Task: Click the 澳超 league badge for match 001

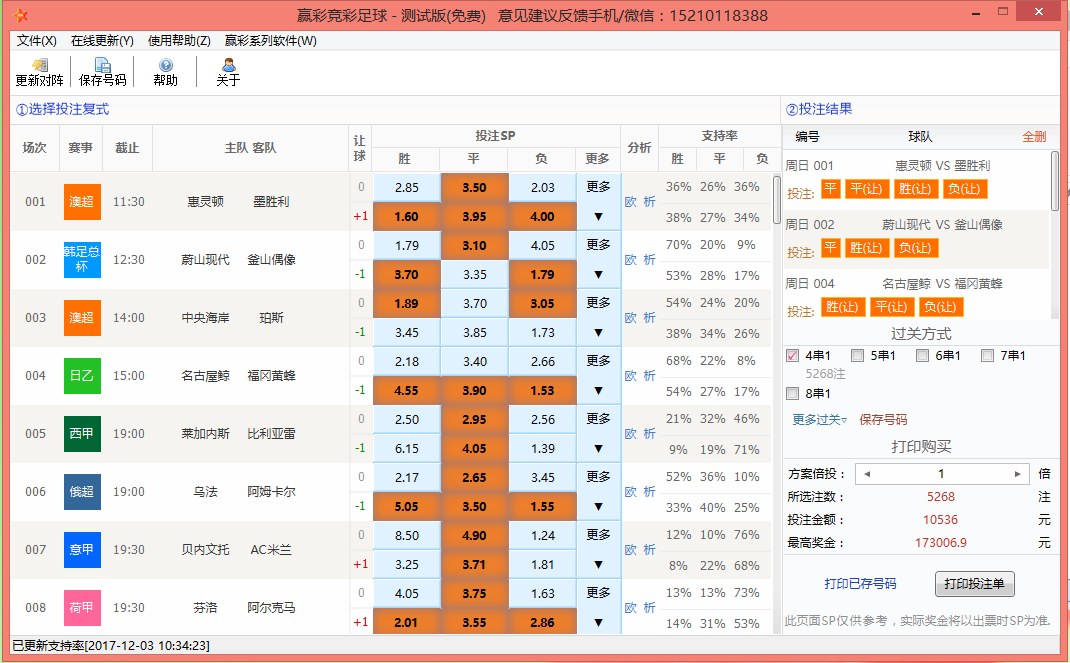Action: click(x=82, y=202)
